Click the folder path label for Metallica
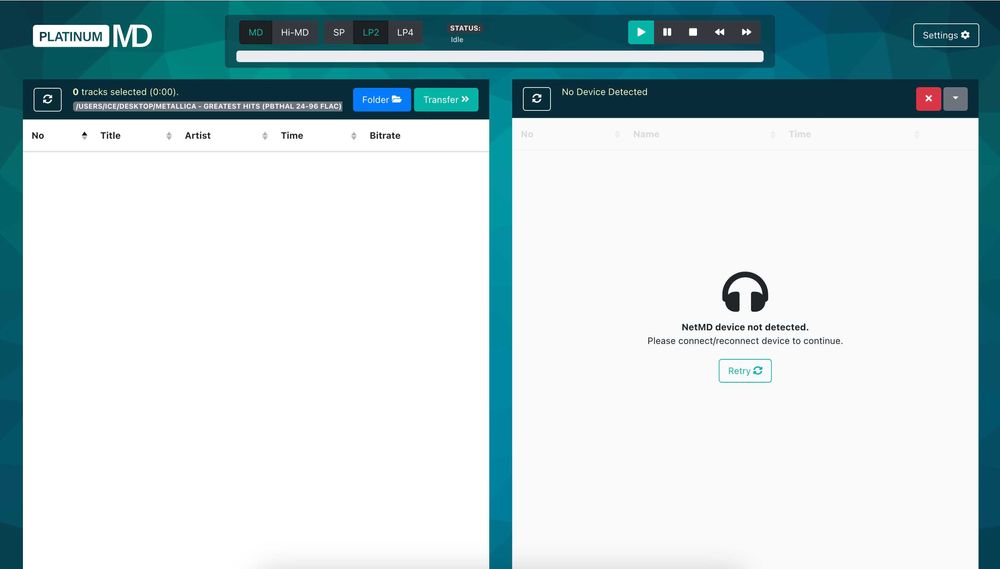1000x569 pixels. [x=208, y=106]
